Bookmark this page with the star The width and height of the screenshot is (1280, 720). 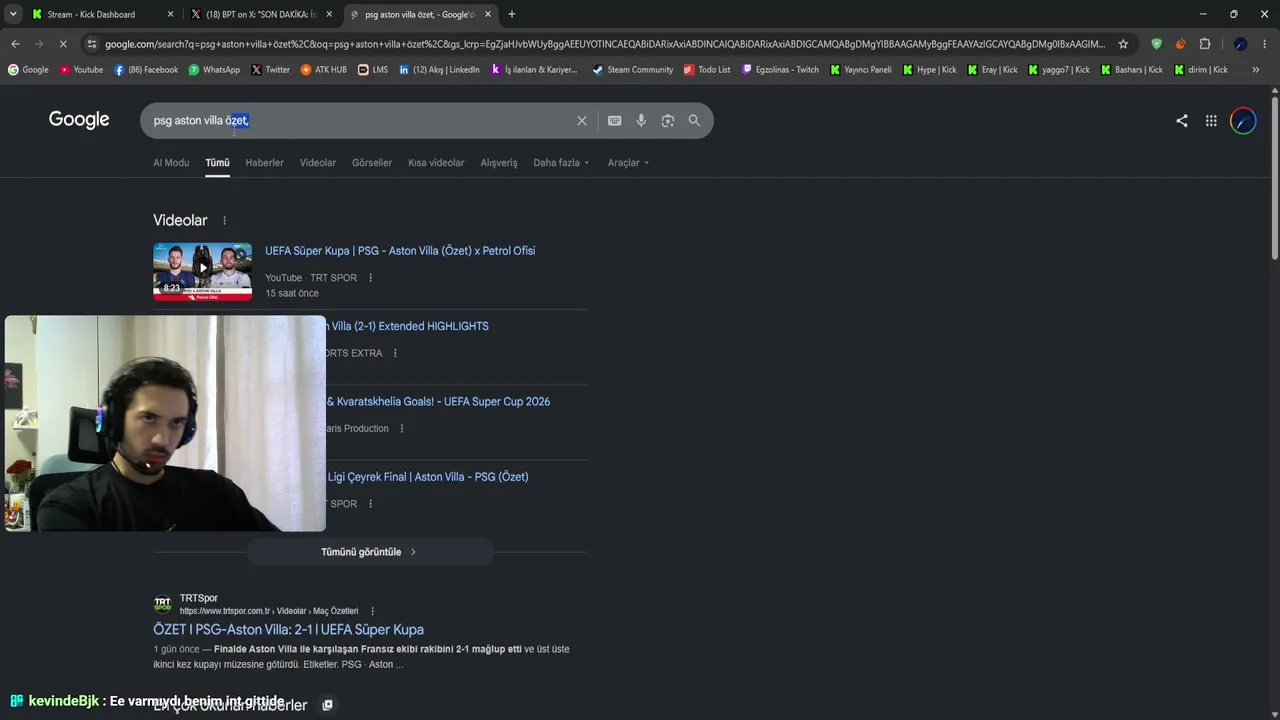[1123, 44]
